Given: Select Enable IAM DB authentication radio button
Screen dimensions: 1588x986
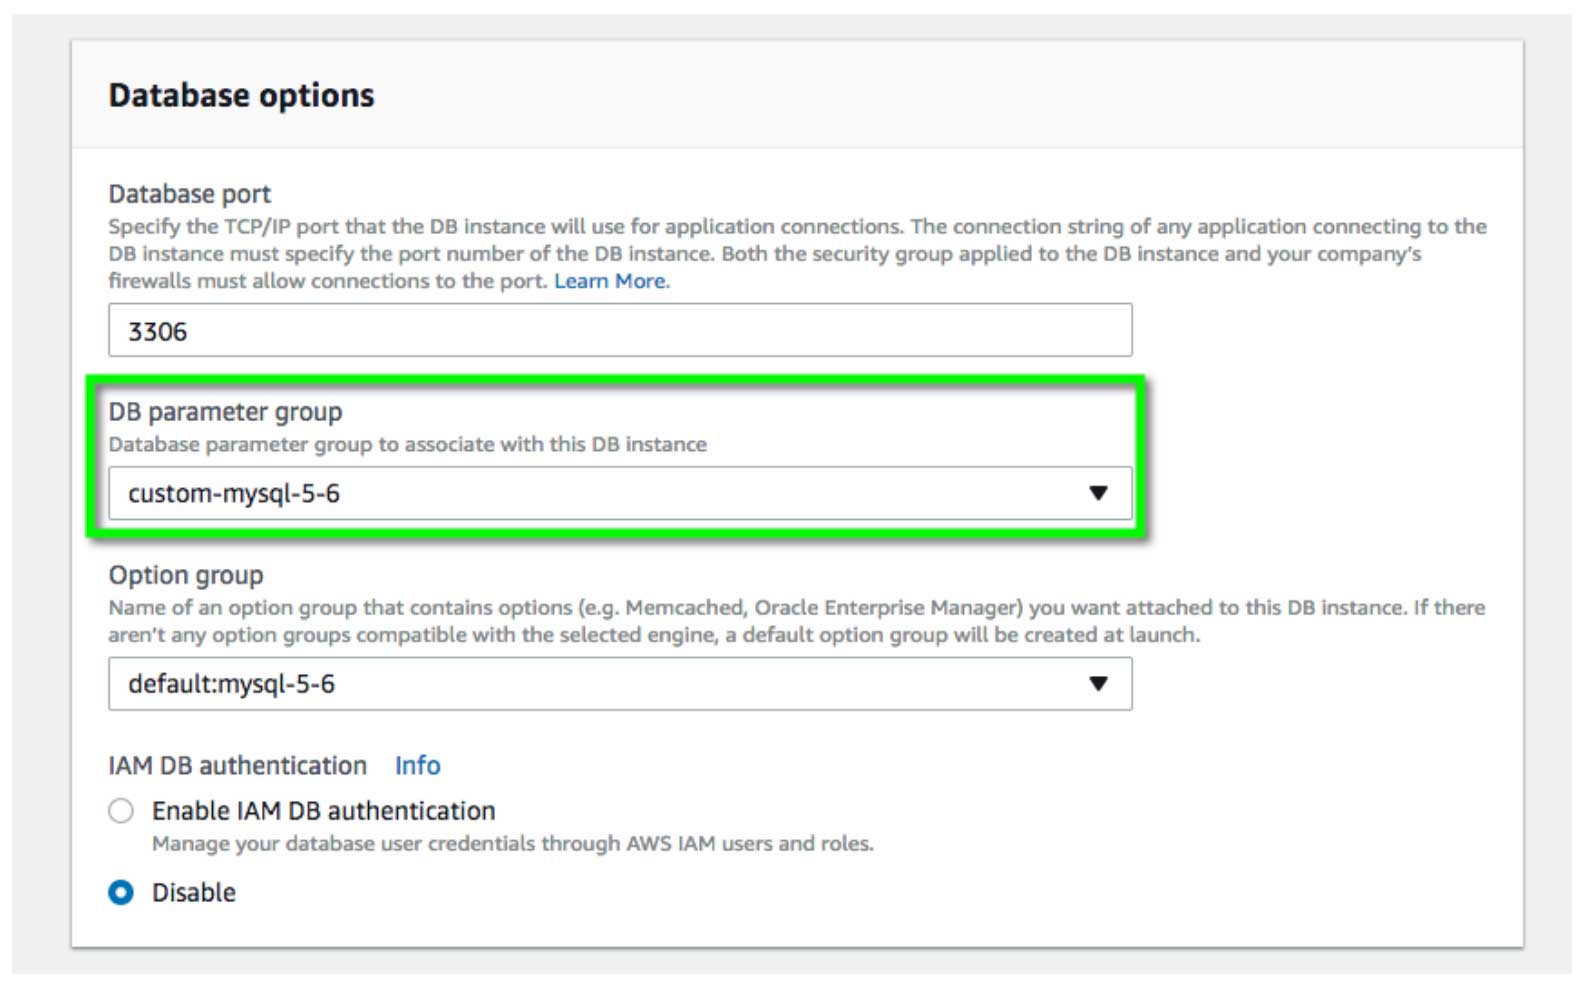Looking at the screenshot, I should [x=121, y=811].
